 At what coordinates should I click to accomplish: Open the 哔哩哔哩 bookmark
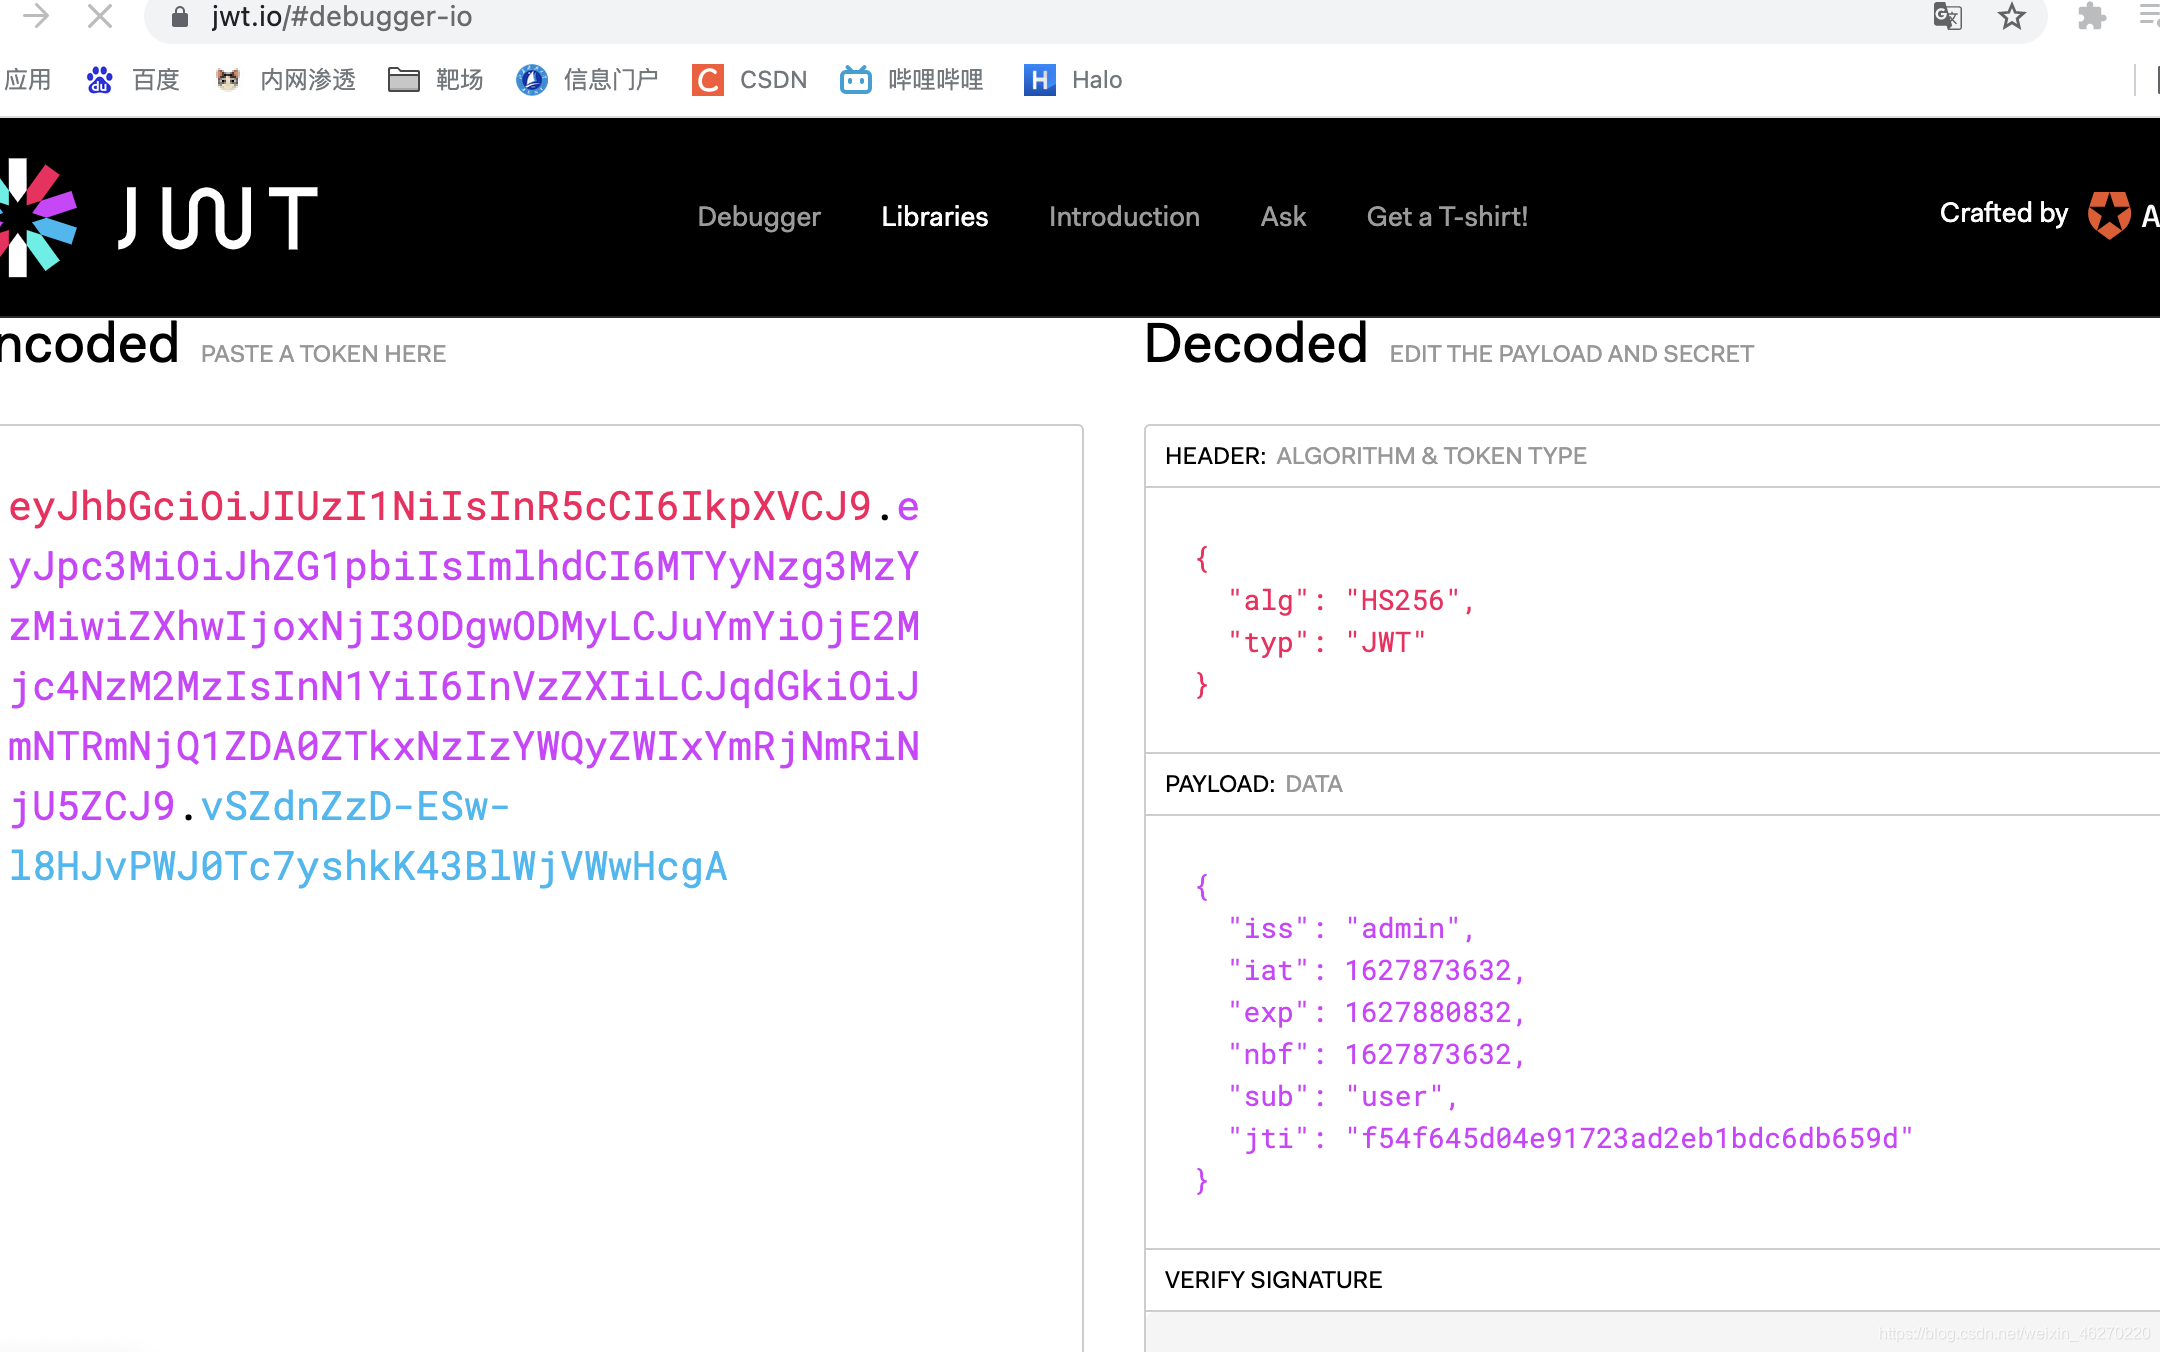pyautogui.click(x=911, y=80)
